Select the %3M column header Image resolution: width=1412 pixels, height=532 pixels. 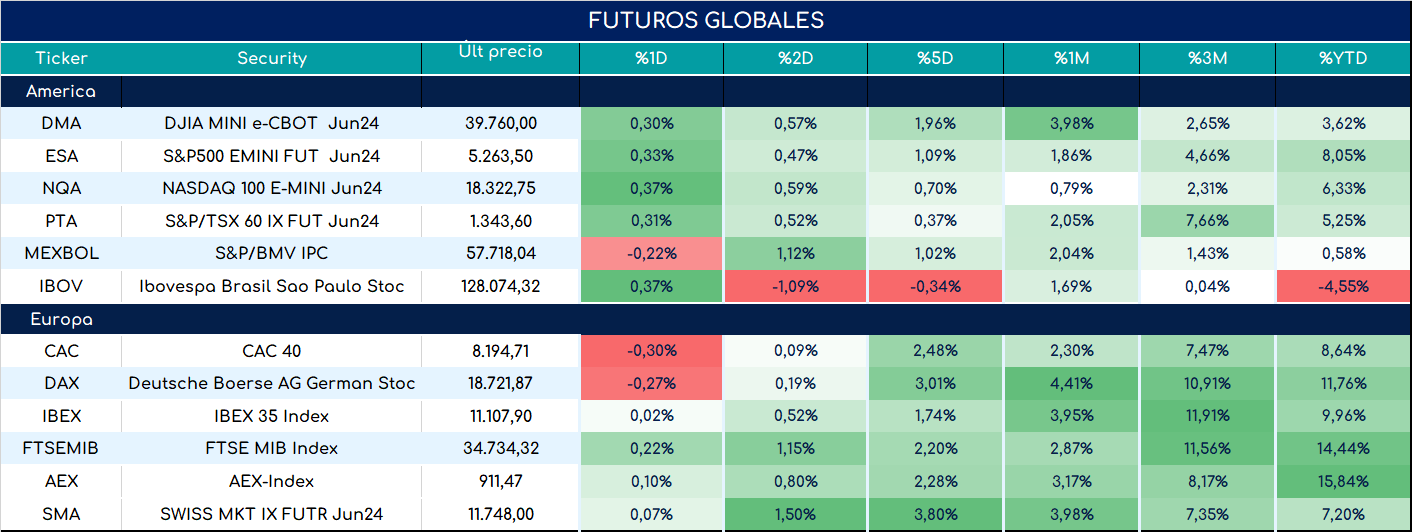[1207, 58]
